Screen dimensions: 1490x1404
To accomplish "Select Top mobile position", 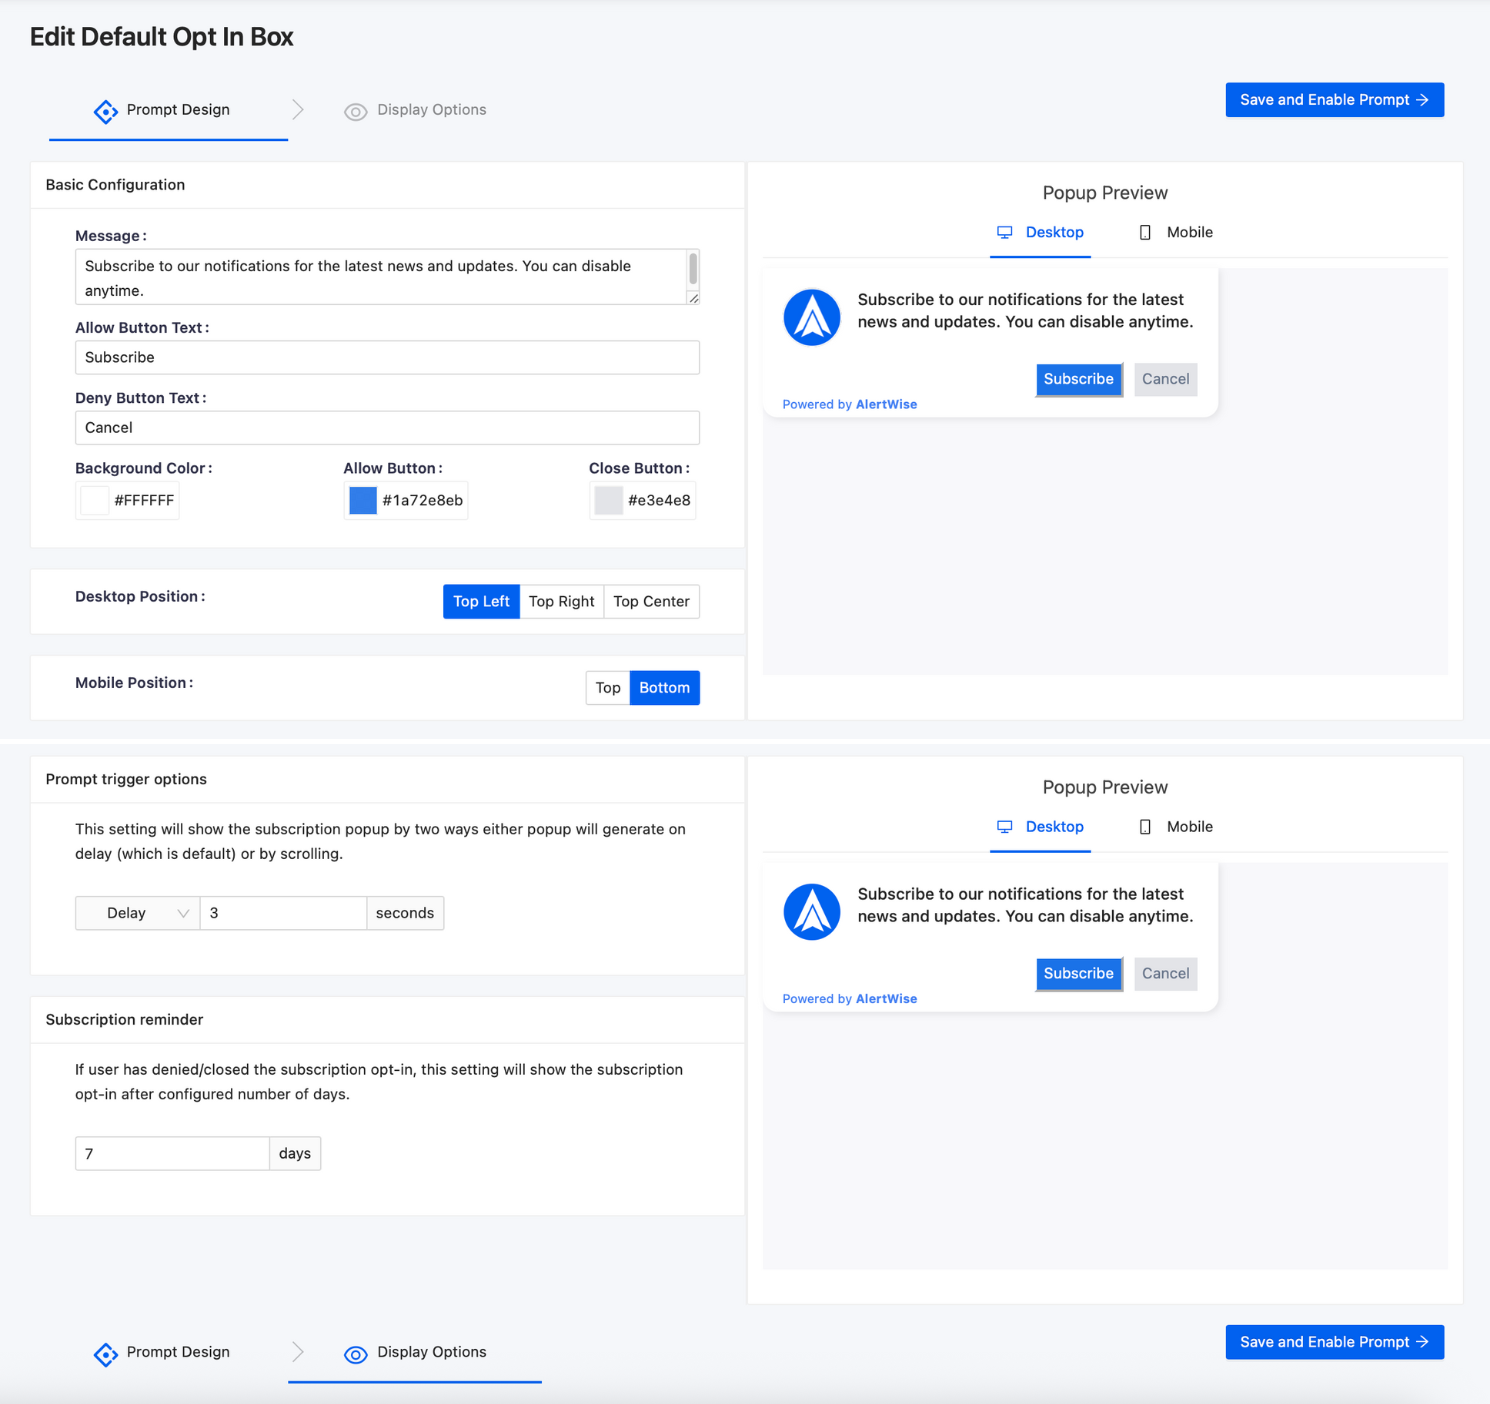I will point(608,688).
